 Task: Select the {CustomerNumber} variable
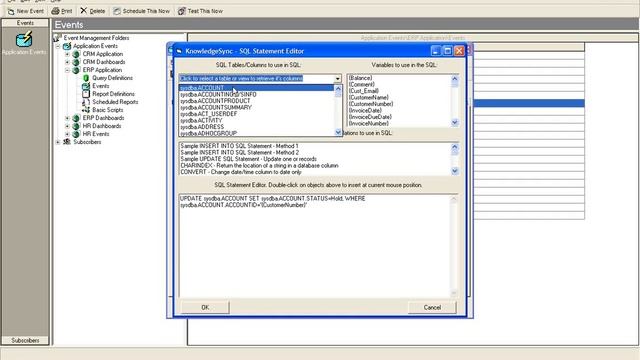click(x=371, y=104)
